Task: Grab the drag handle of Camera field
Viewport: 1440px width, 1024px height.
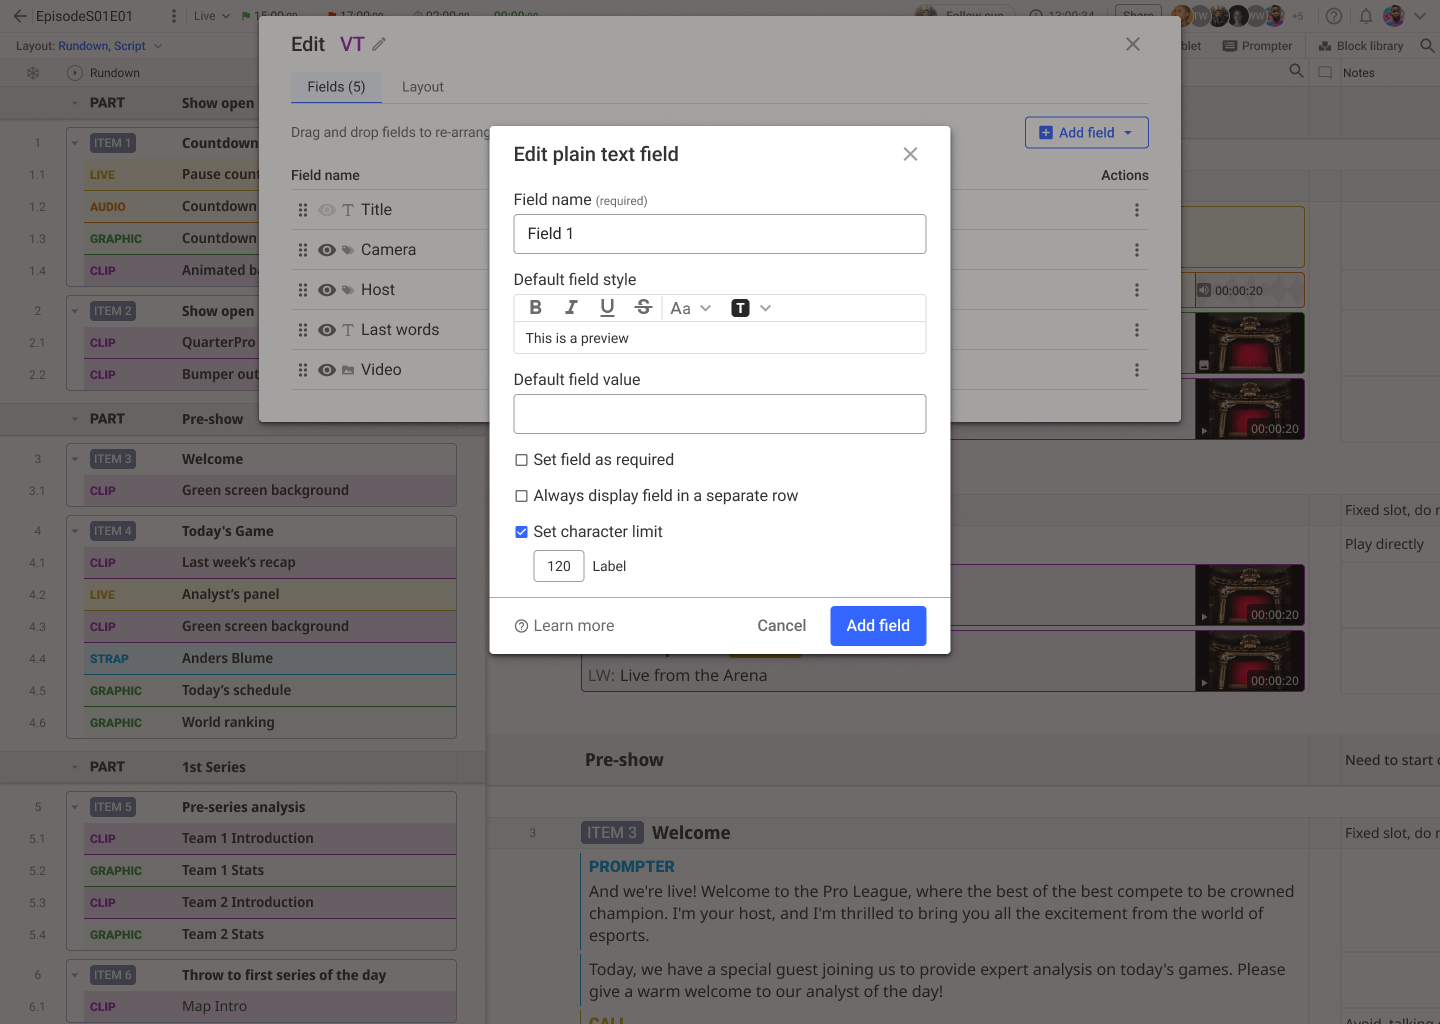Action: (x=303, y=250)
